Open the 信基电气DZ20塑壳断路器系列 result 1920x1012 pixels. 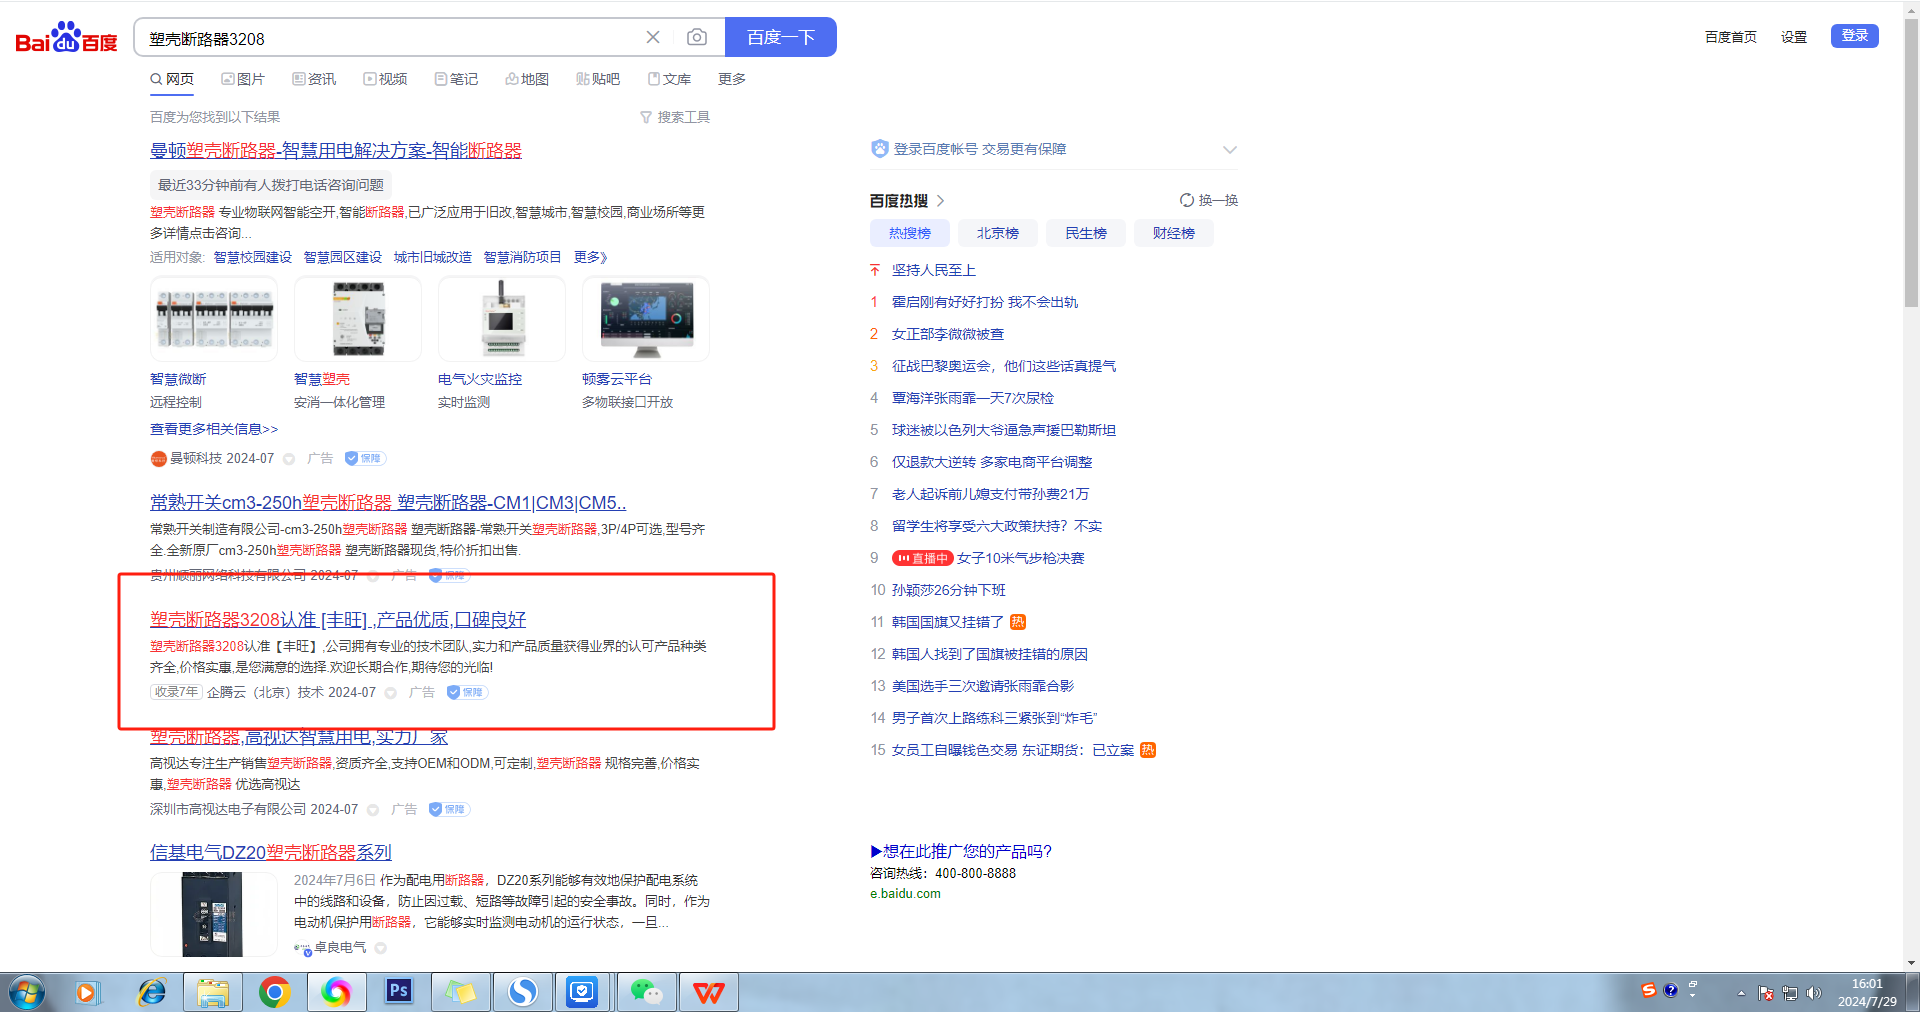coord(270,852)
